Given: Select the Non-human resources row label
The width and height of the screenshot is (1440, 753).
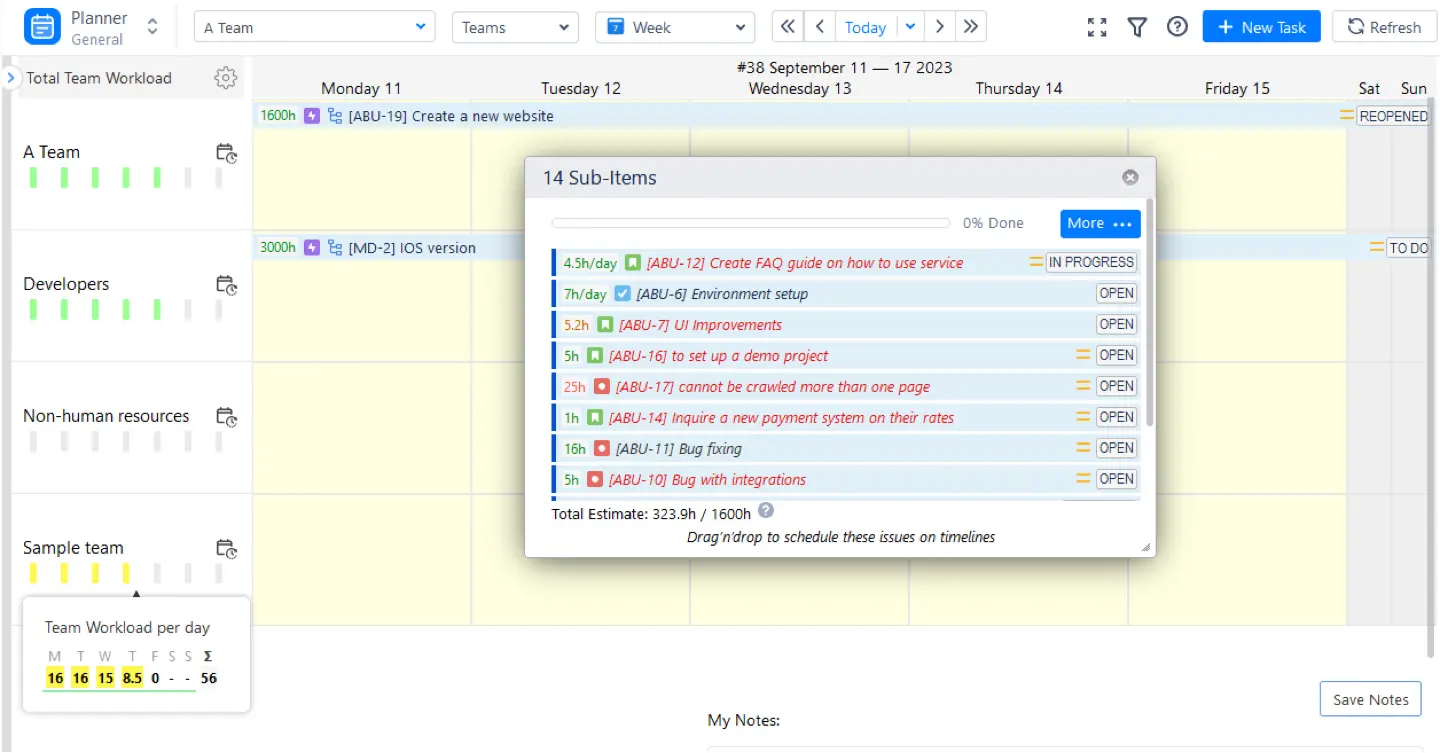Looking at the screenshot, I should coord(106,416).
